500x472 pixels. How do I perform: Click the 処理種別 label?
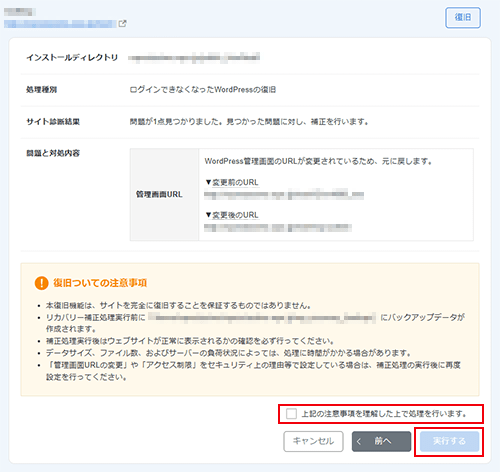[x=42, y=90]
